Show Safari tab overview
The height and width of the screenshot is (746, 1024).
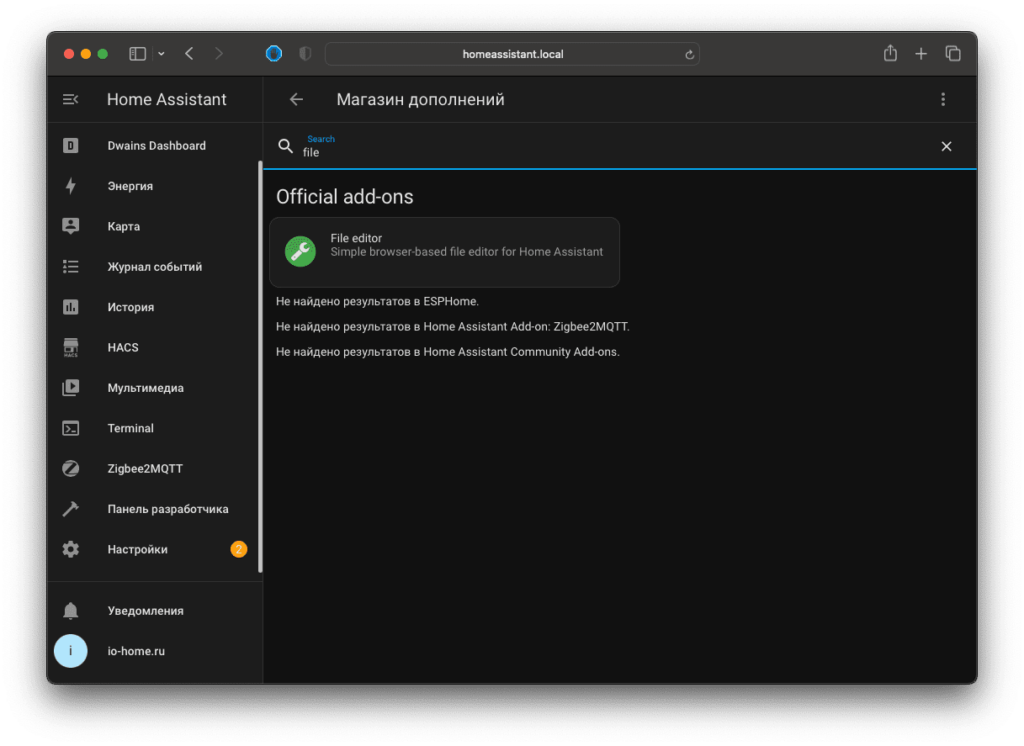point(953,54)
